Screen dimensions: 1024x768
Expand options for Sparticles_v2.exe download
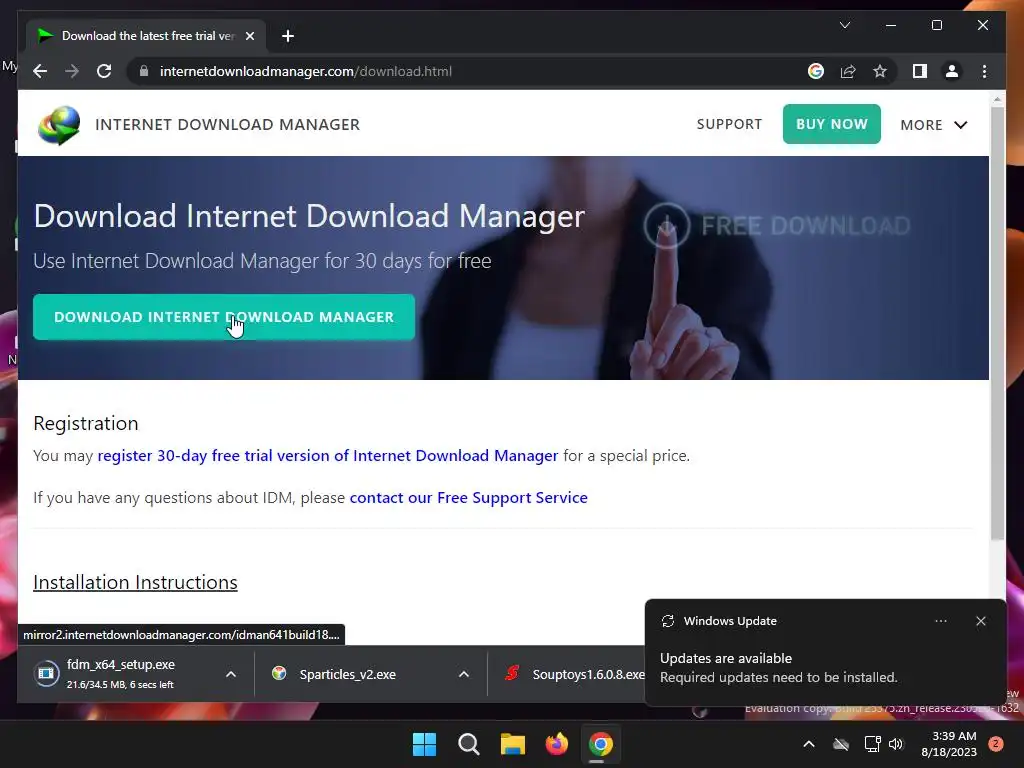464,674
